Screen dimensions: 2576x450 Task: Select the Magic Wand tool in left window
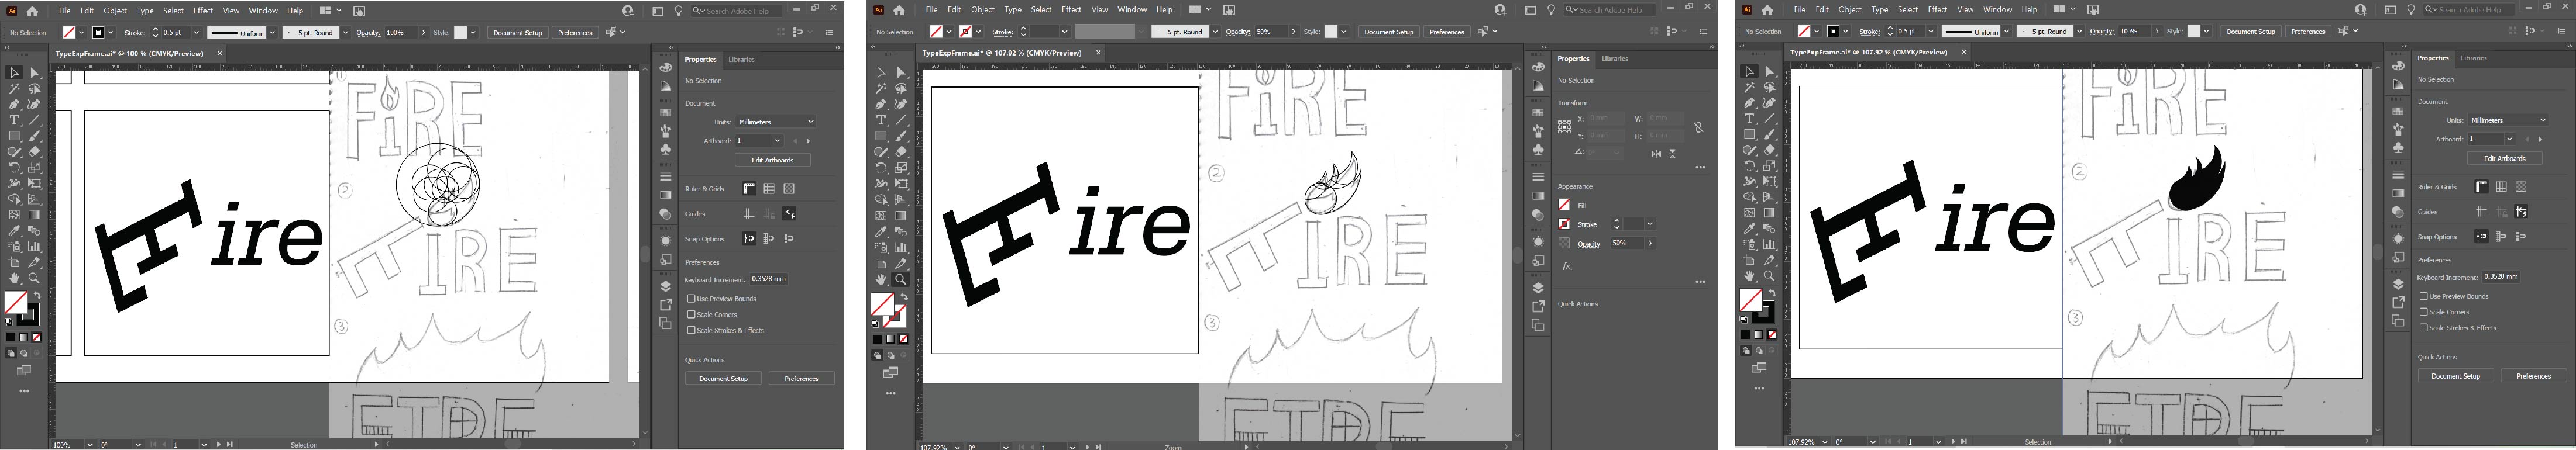[14, 89]
